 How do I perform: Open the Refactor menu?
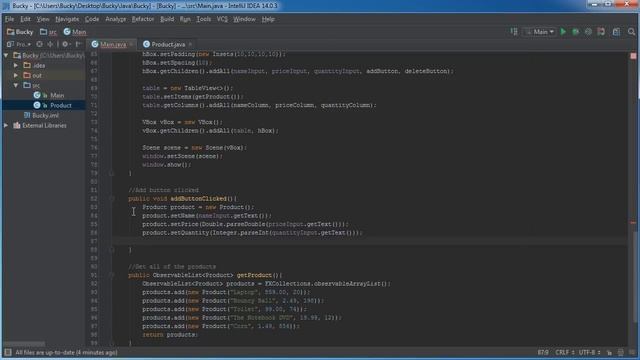pyautogui.click(x=143, y=19)
